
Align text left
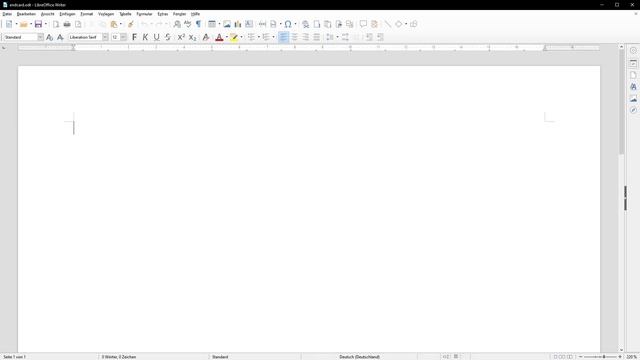point(283,37)
